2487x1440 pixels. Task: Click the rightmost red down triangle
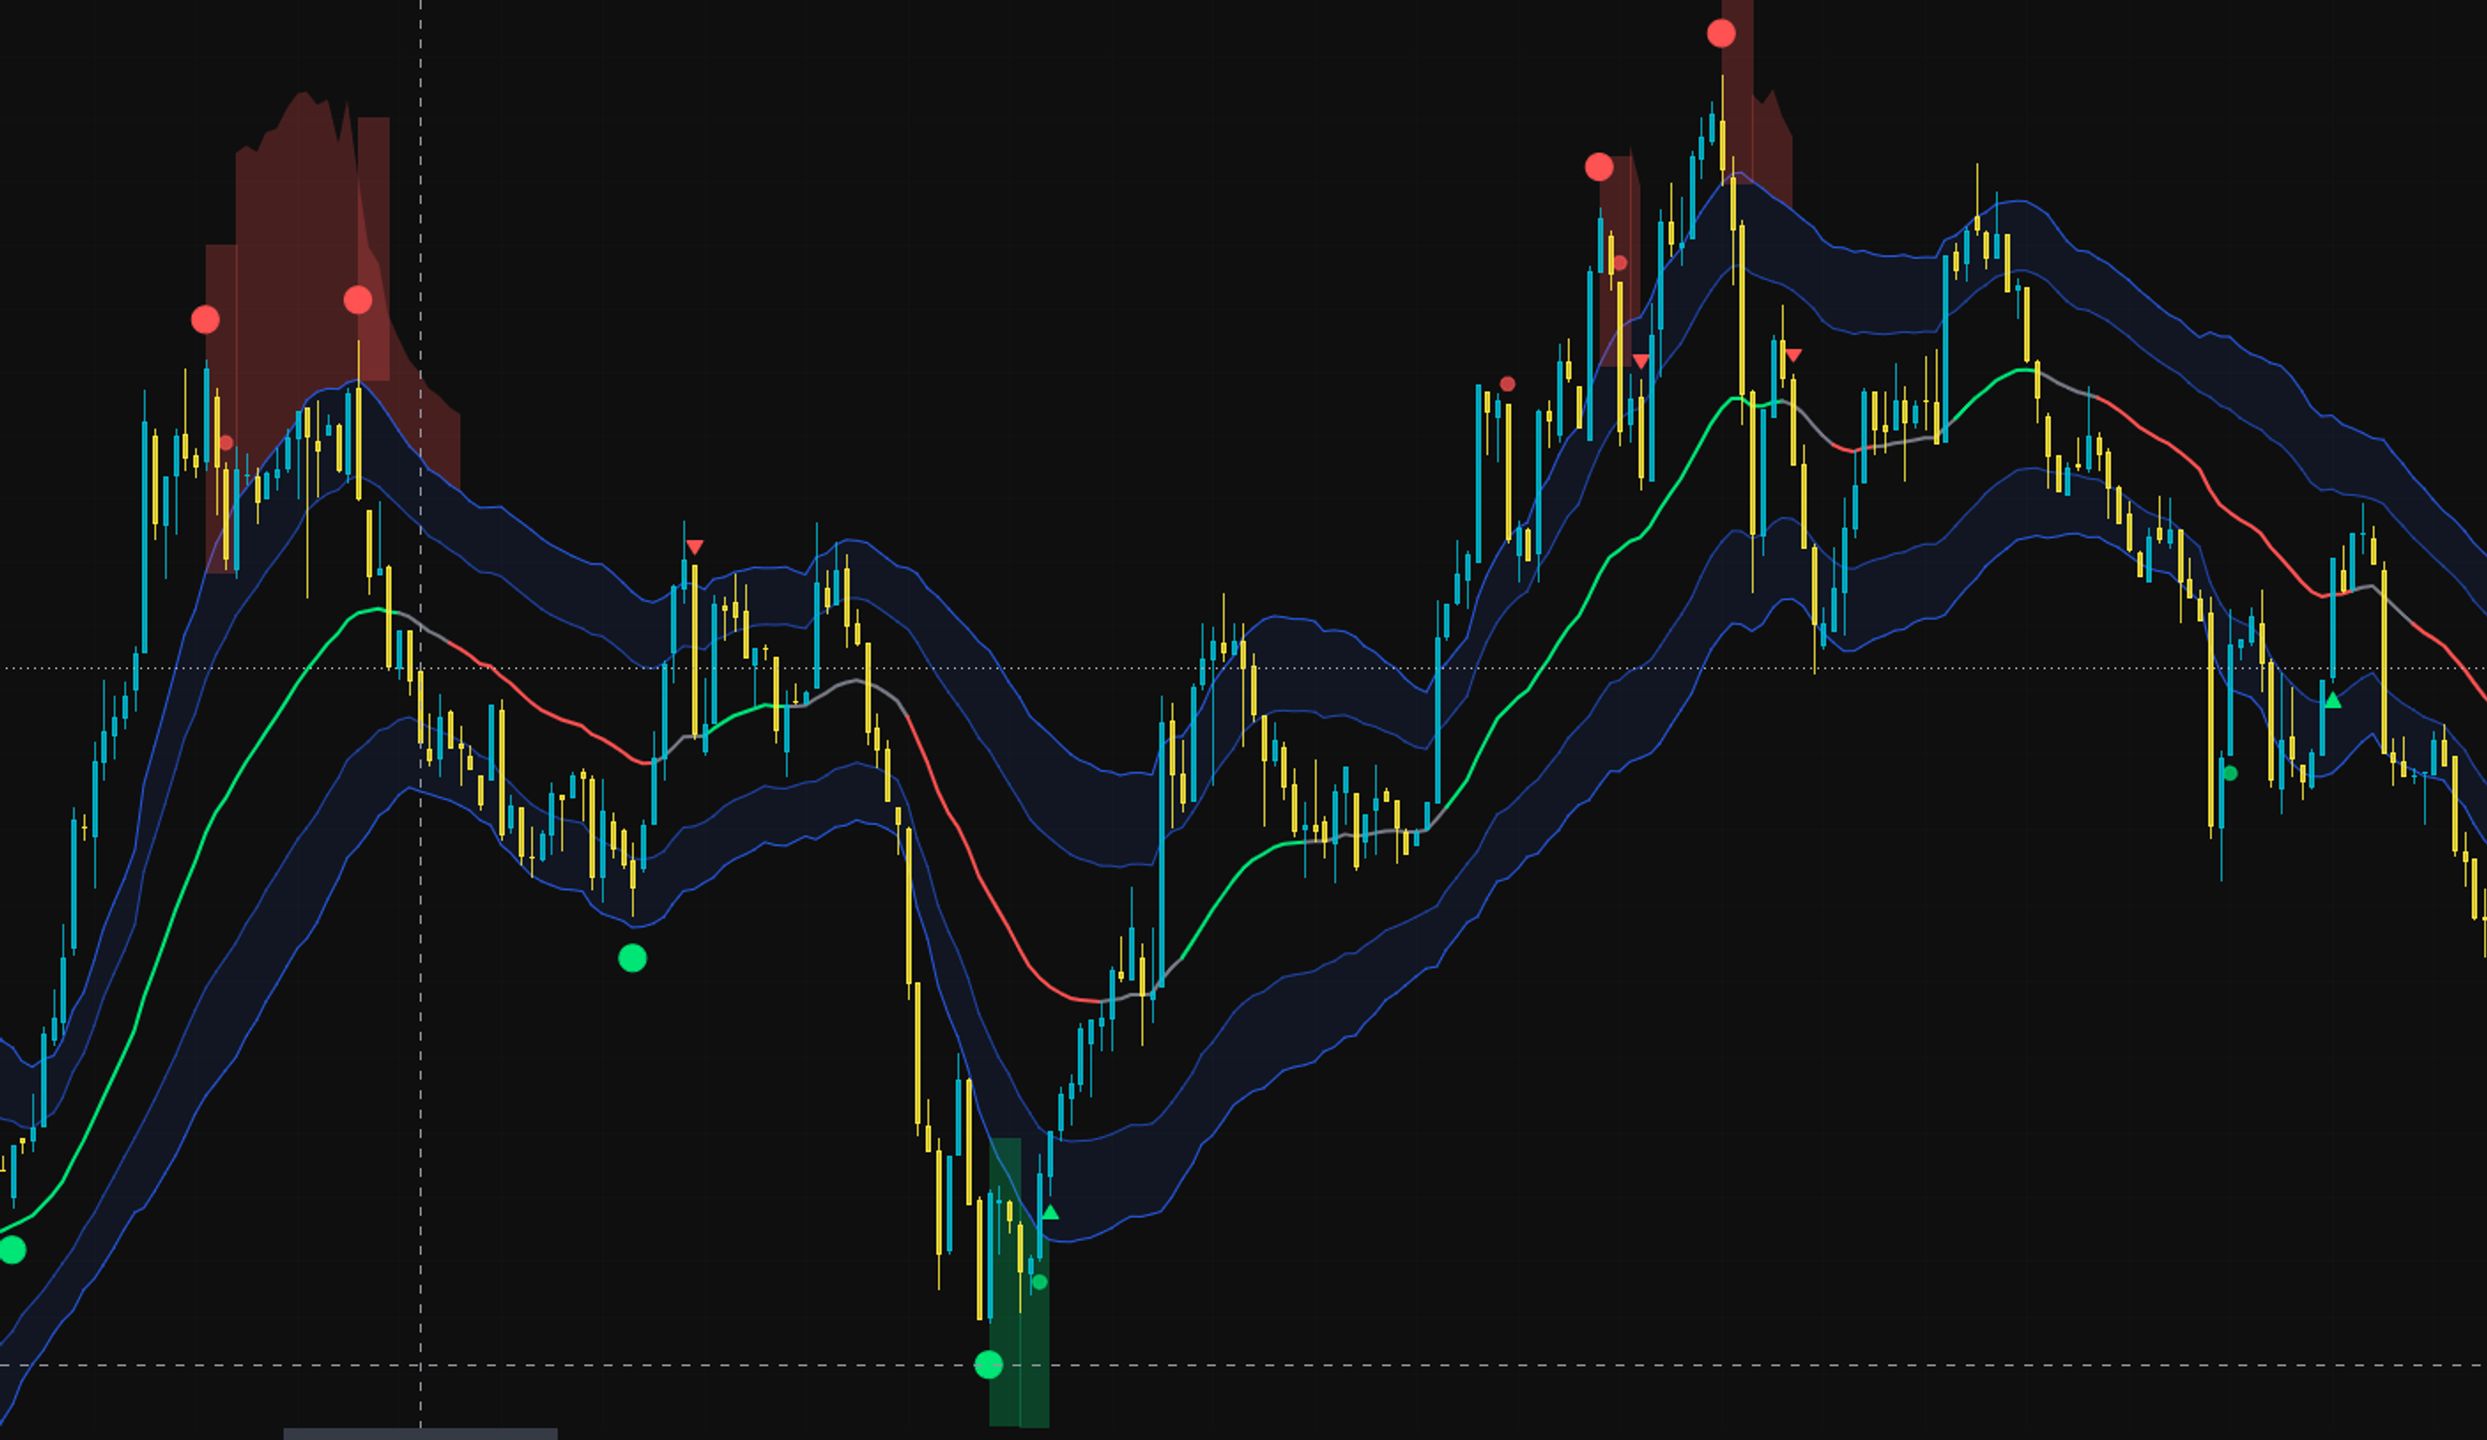click(1793, 355)
